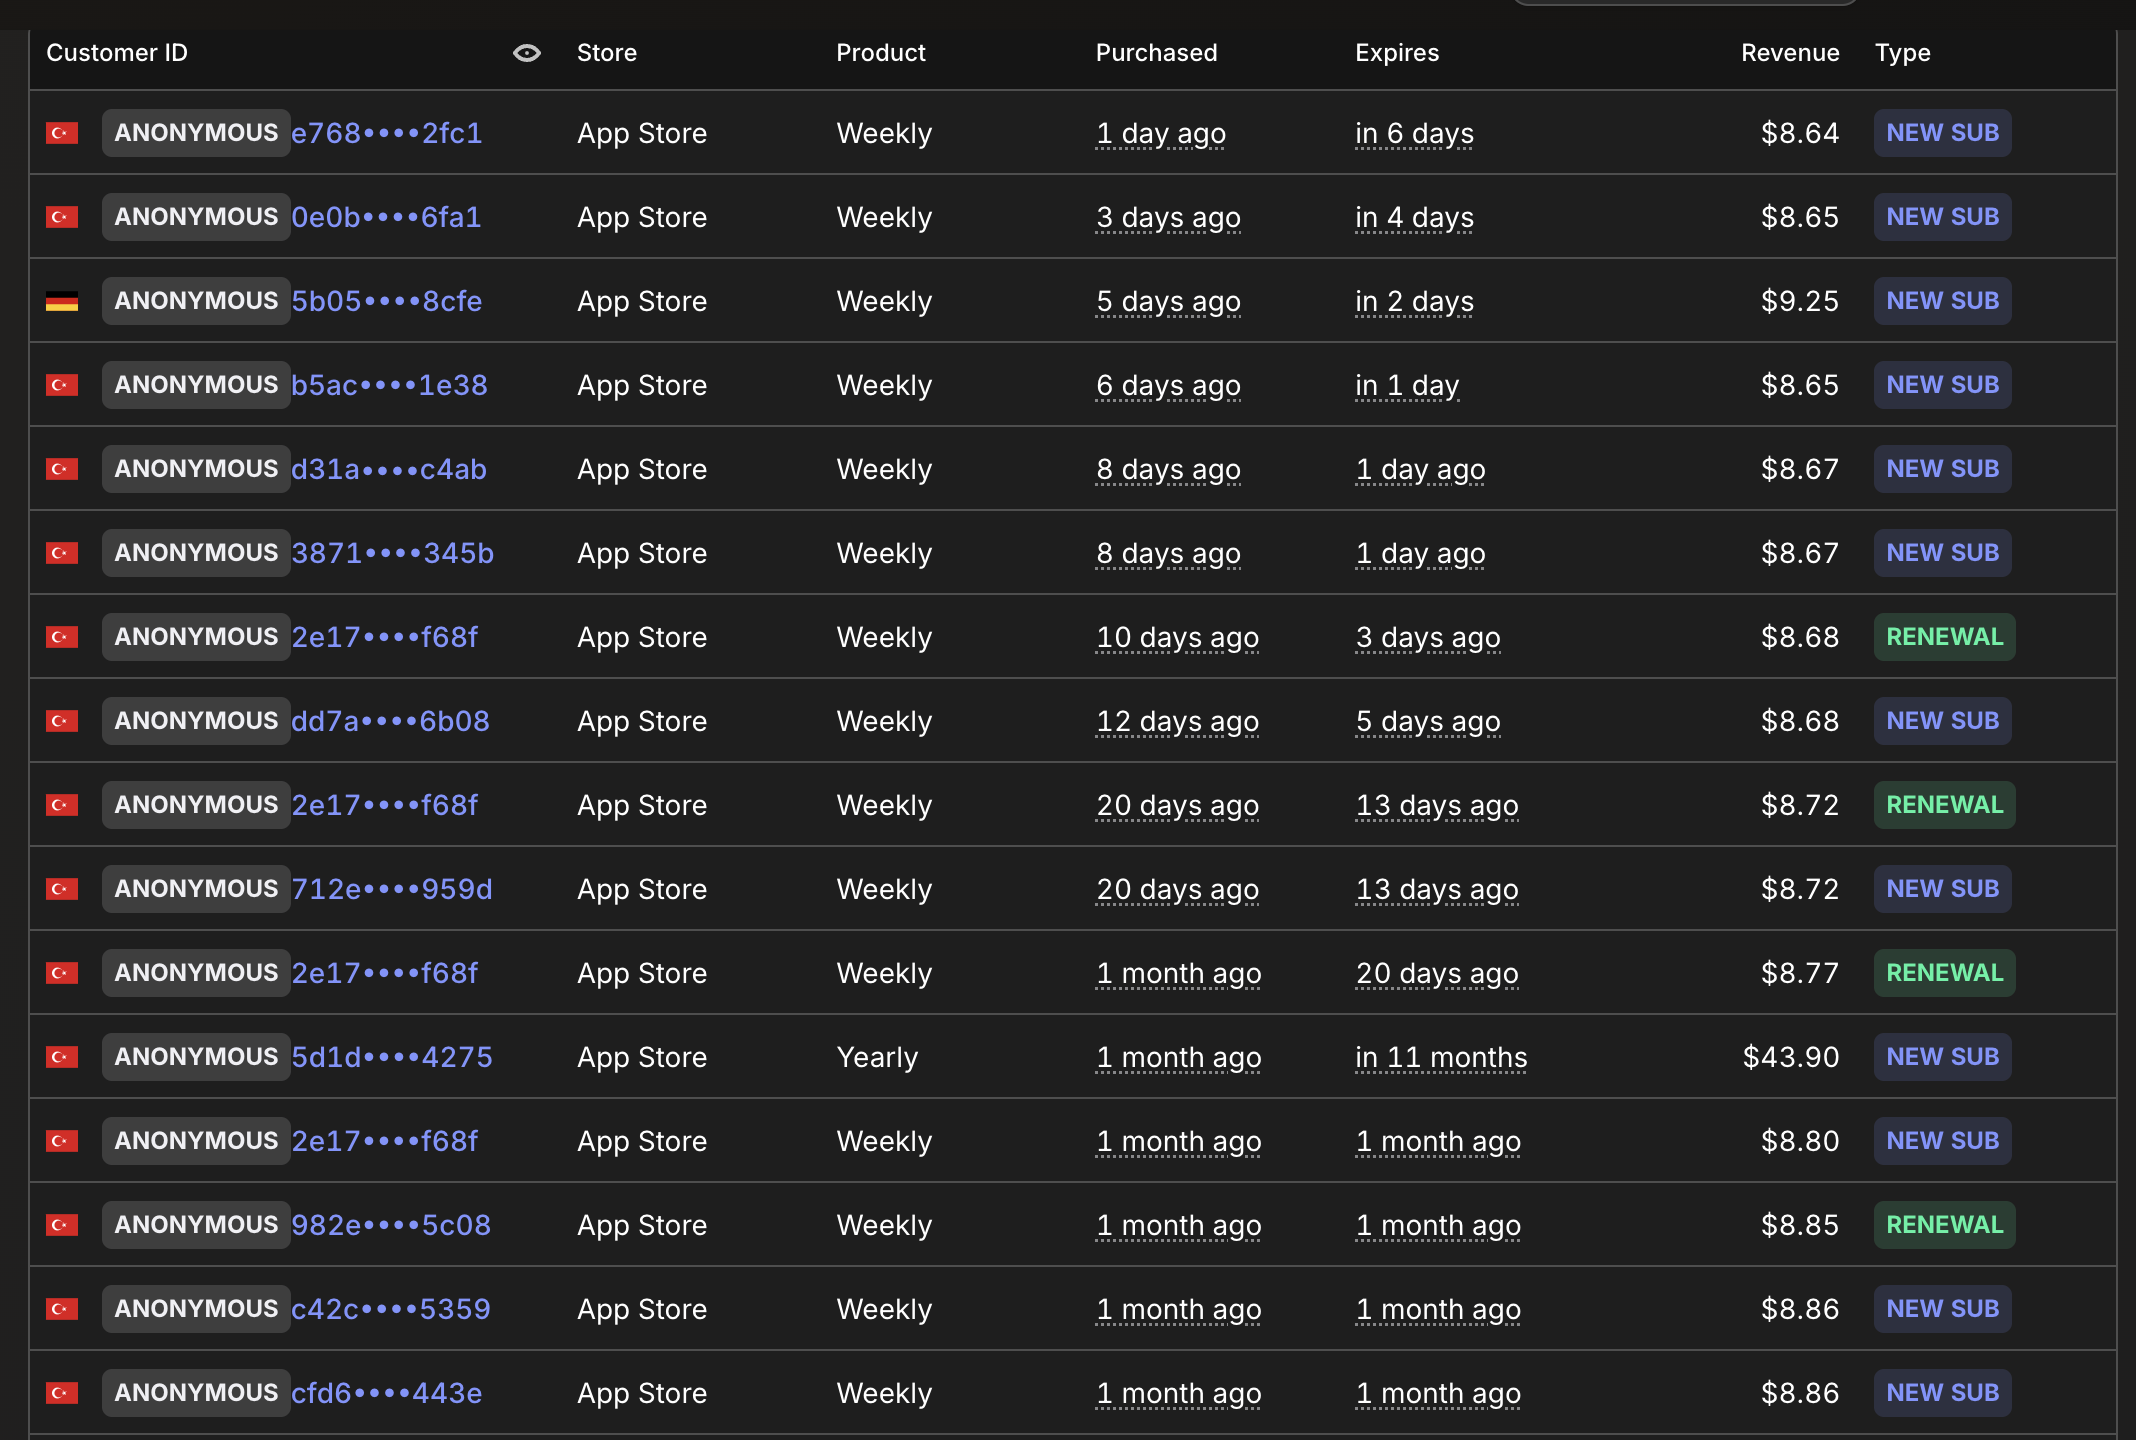The image size is (2136, 1440).
Task: Toggle customer ID visibility eye icon
Action: (527, 53)
